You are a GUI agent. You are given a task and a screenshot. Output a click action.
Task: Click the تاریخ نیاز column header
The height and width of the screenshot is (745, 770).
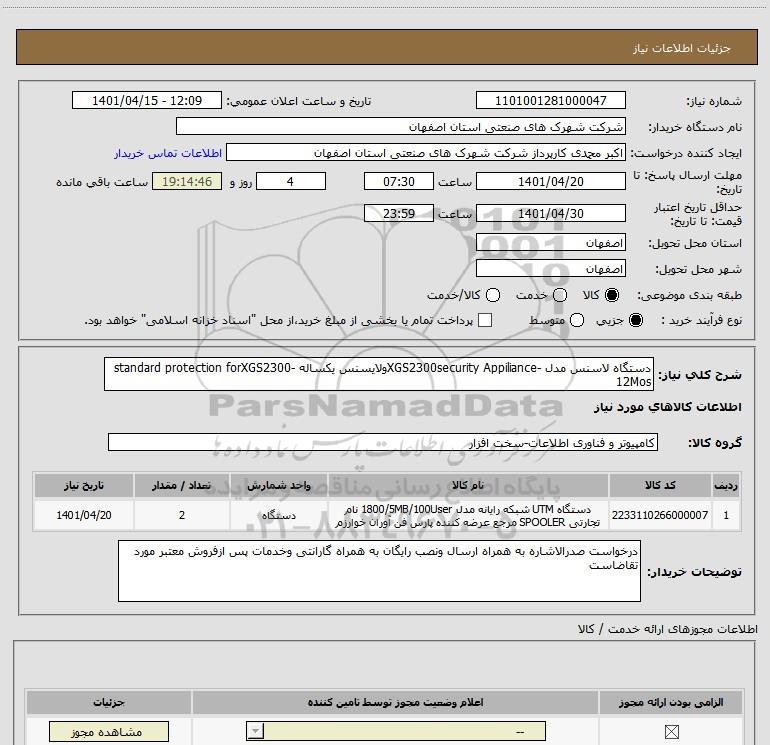[83, 485]
